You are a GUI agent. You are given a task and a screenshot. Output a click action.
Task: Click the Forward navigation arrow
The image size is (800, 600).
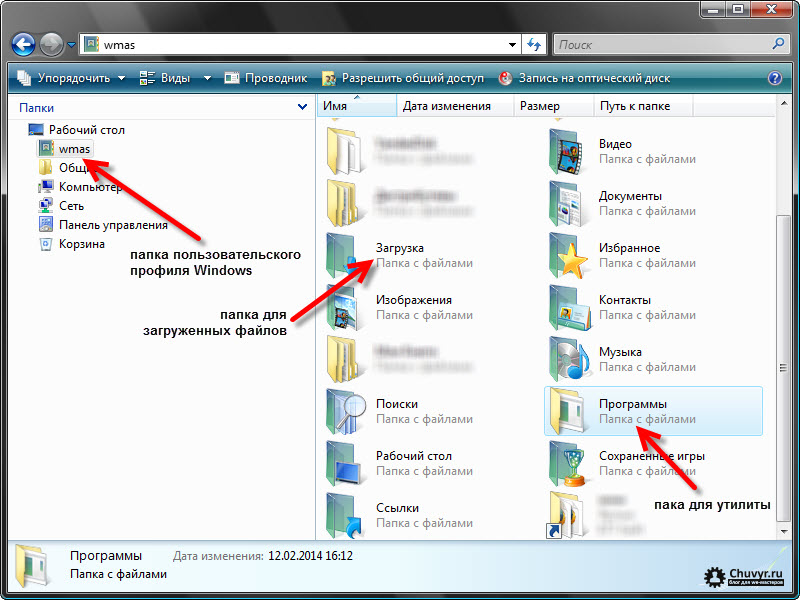tap(52, 45)
